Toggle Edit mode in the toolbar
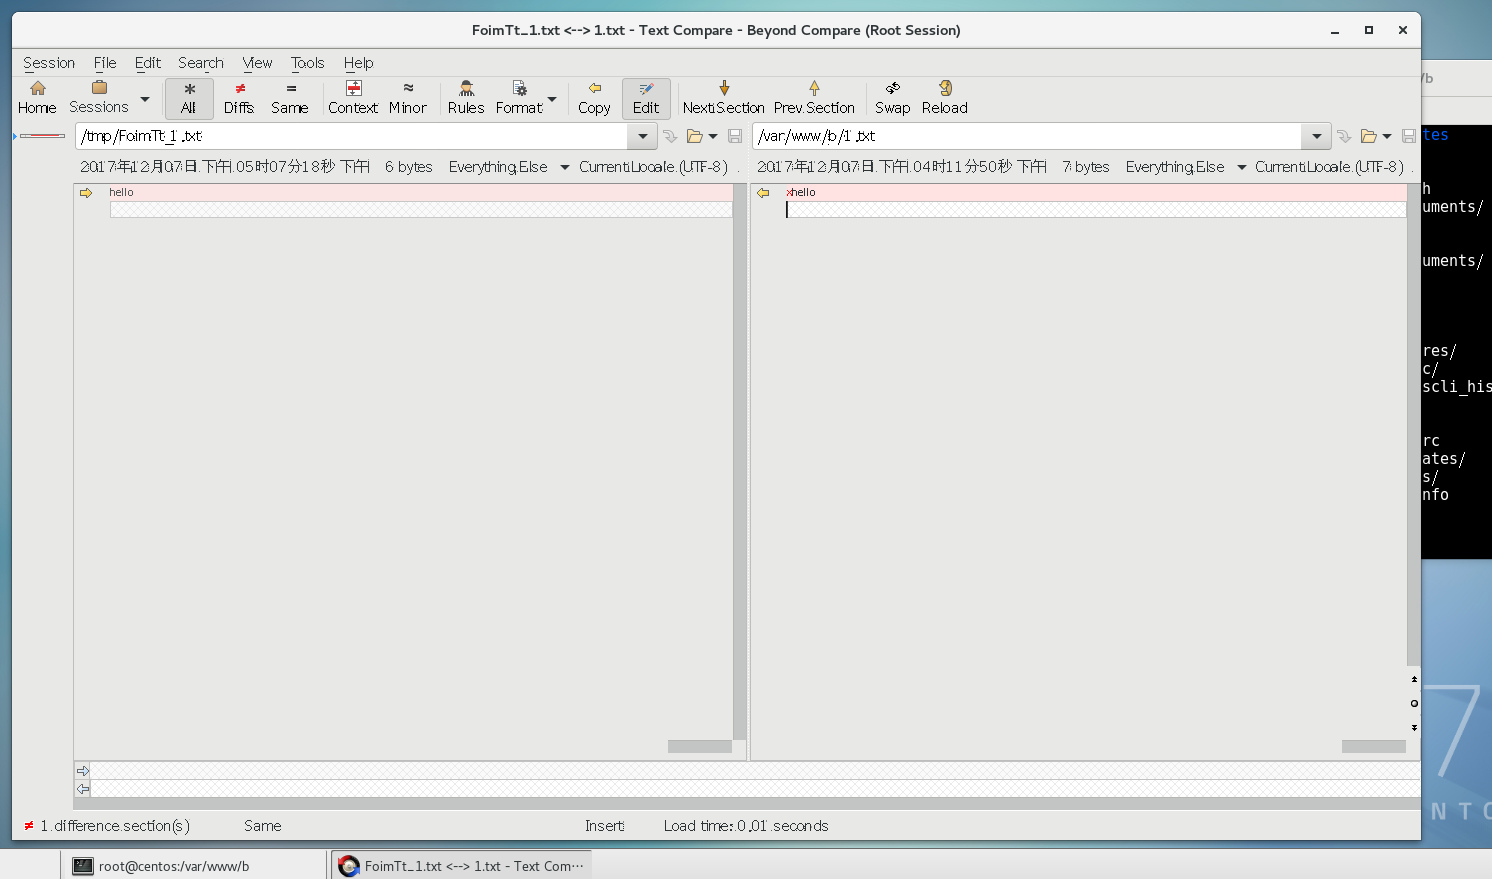This screenshot has width=1492, height=879. point(646,98)
